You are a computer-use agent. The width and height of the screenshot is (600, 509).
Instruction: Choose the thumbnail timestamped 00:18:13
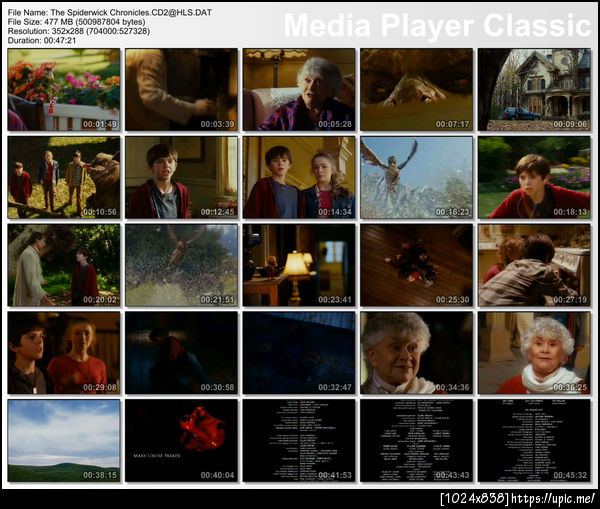point(534,178)
